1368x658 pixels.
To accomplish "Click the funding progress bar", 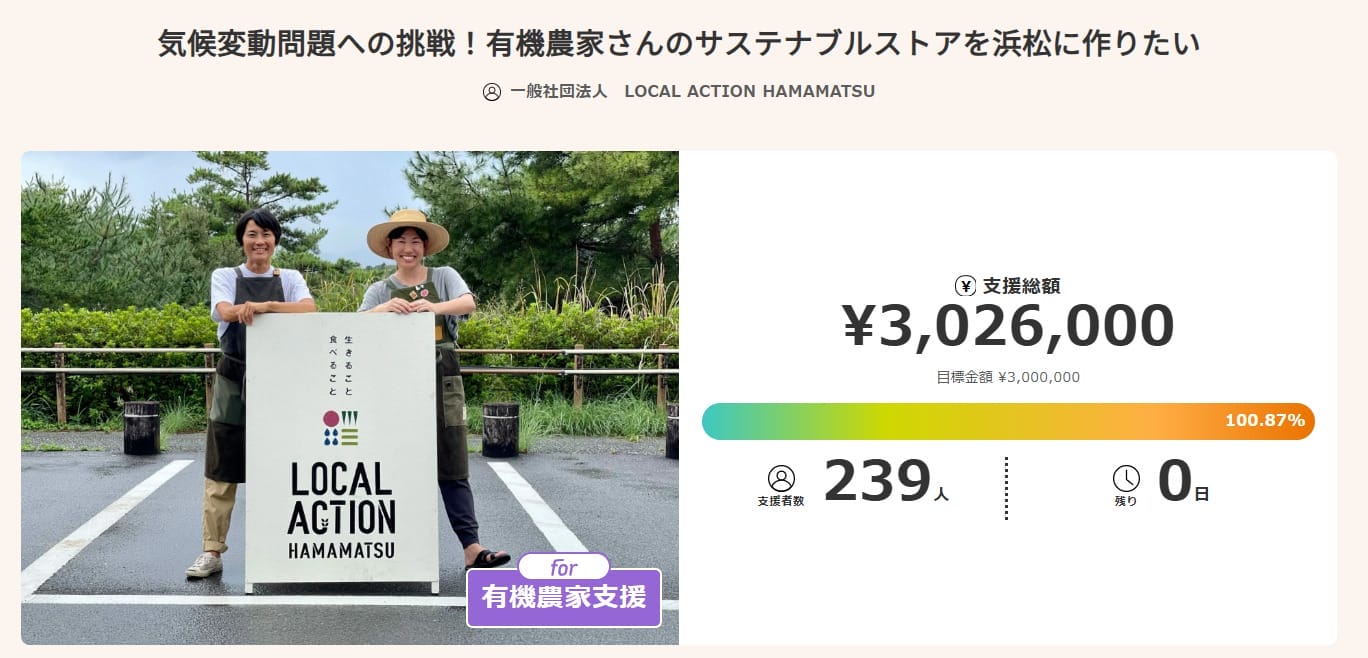I will 1008,421.
